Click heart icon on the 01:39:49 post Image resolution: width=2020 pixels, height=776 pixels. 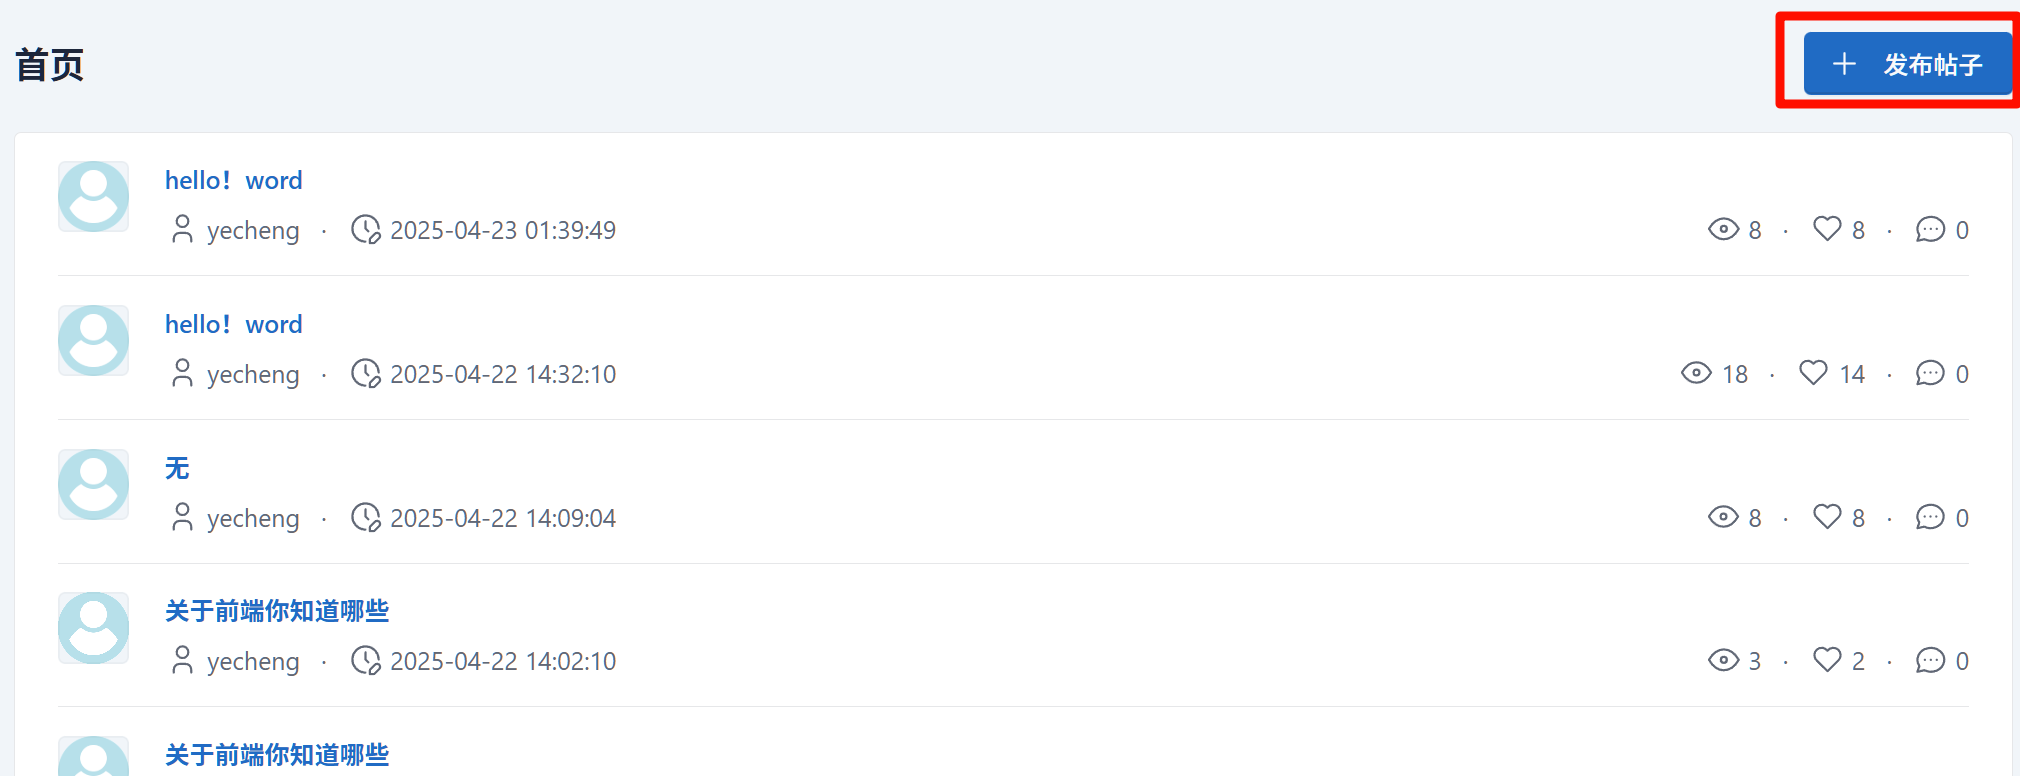1827,229
